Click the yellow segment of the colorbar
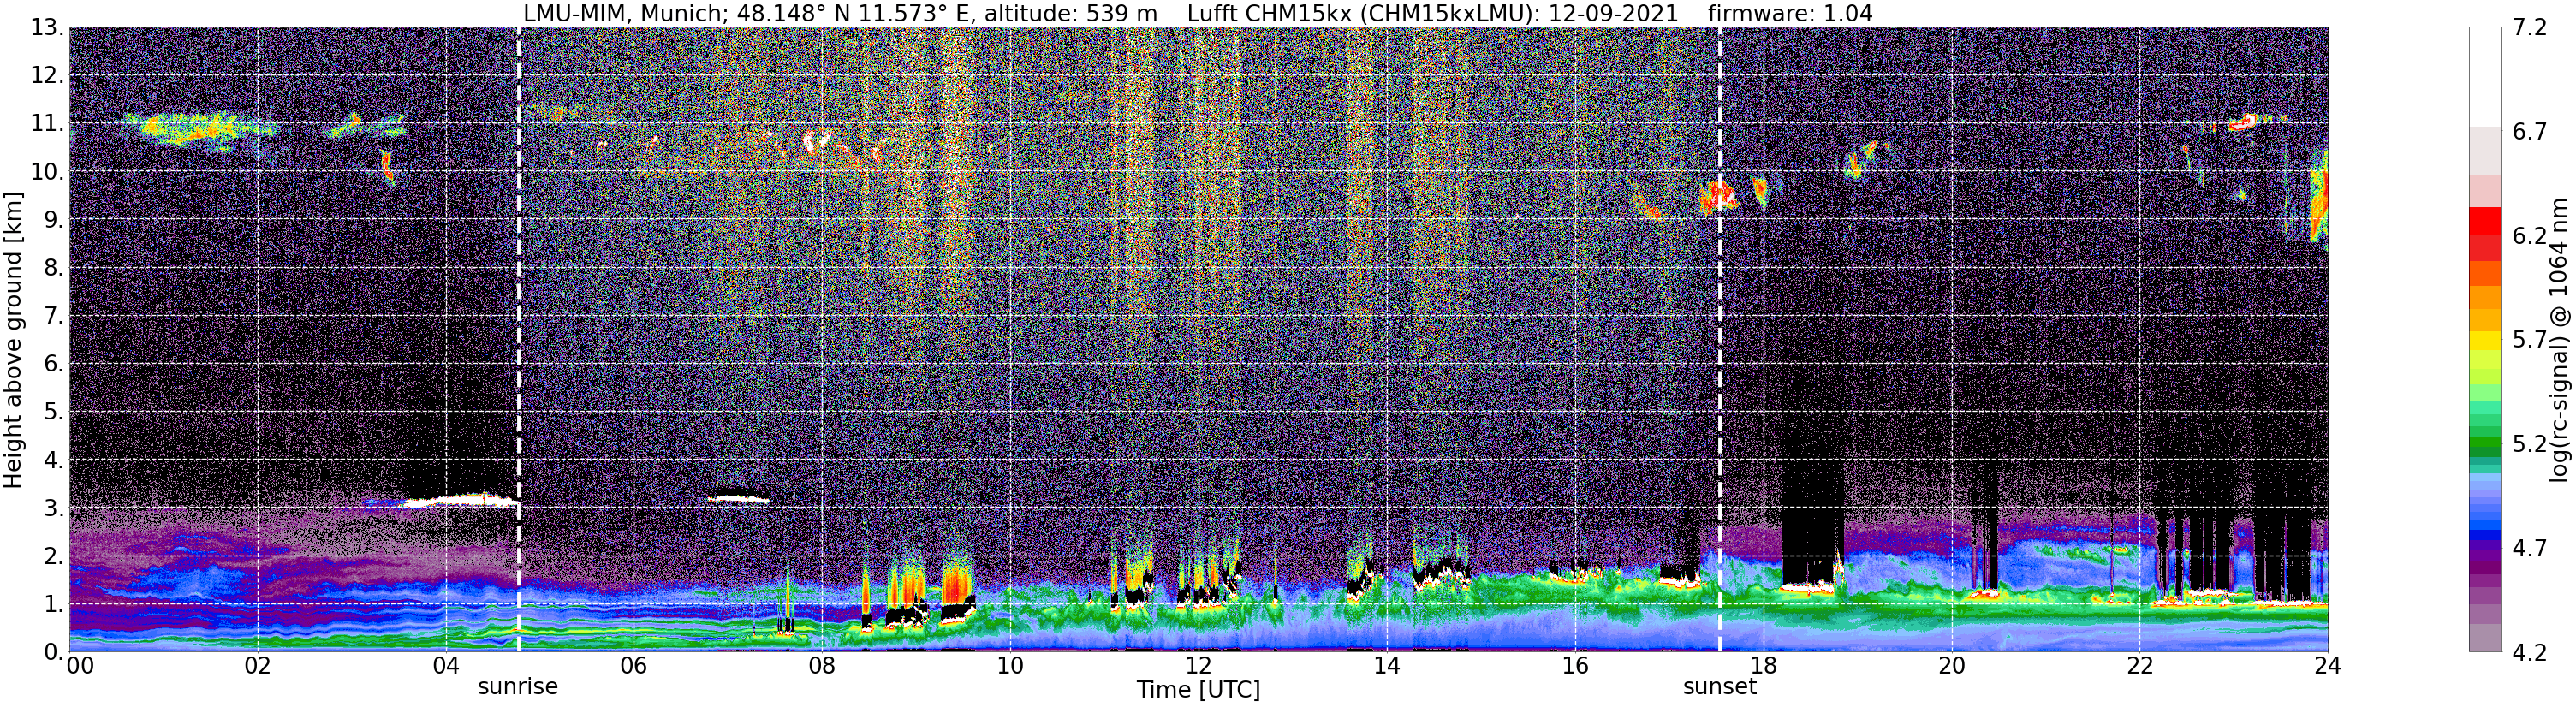 2485,340
